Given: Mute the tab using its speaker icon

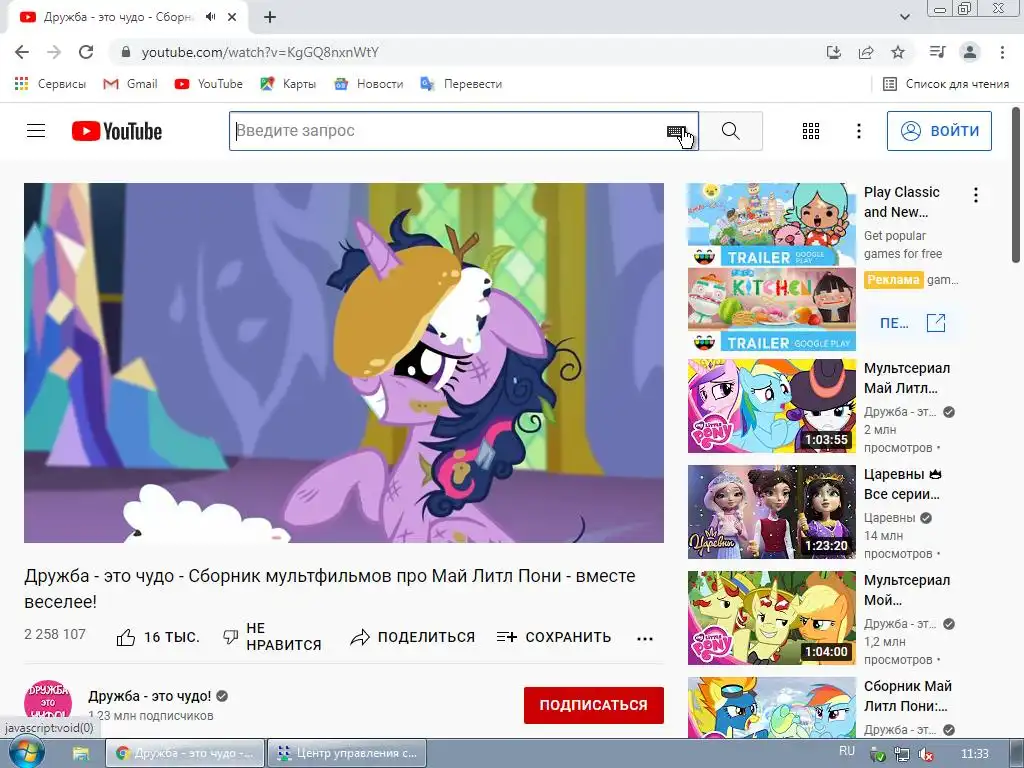Looking at the screenshot, I should (210, 17).
